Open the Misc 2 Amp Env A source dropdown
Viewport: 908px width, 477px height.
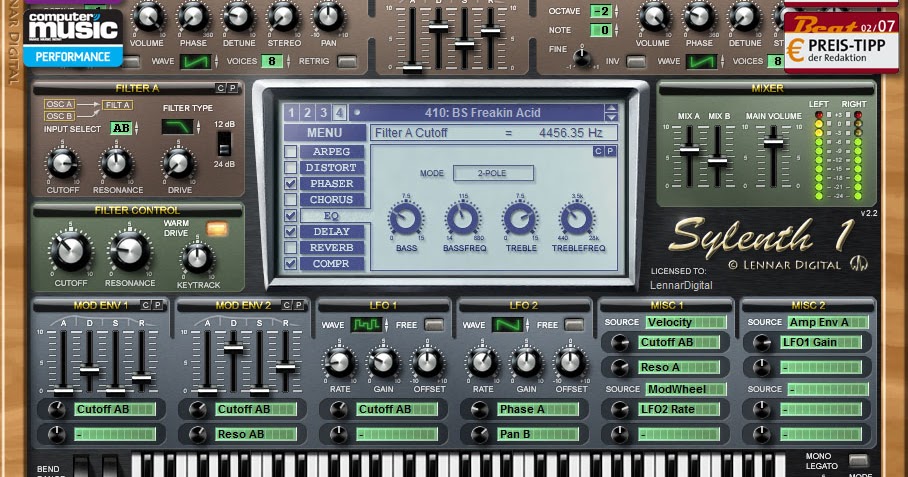pyautogui.click(x=828, y=322)
